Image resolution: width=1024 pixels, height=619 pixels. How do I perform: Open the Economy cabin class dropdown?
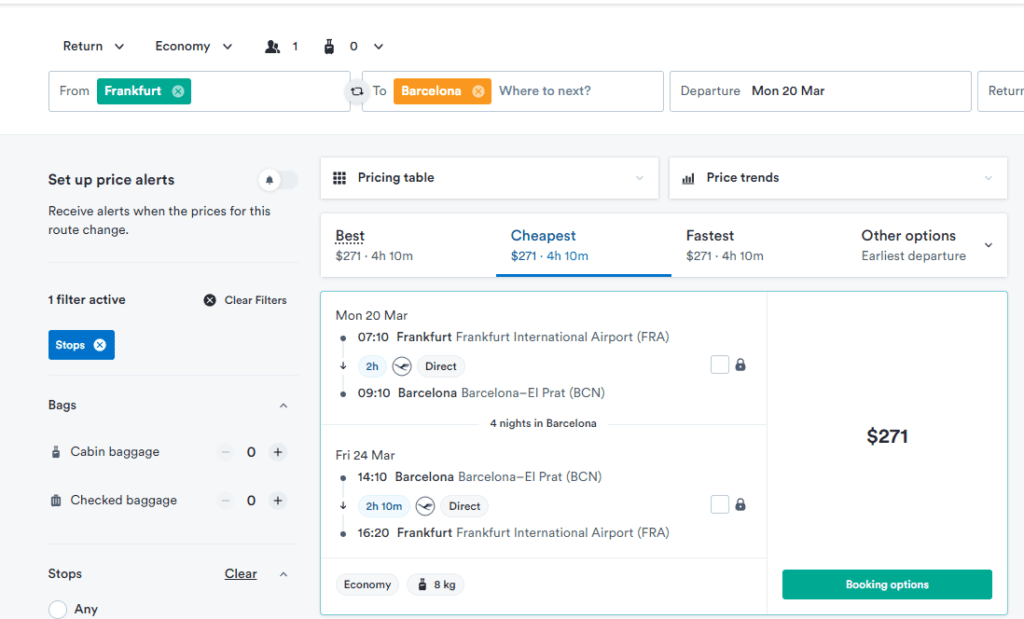(x=192, y=46)
